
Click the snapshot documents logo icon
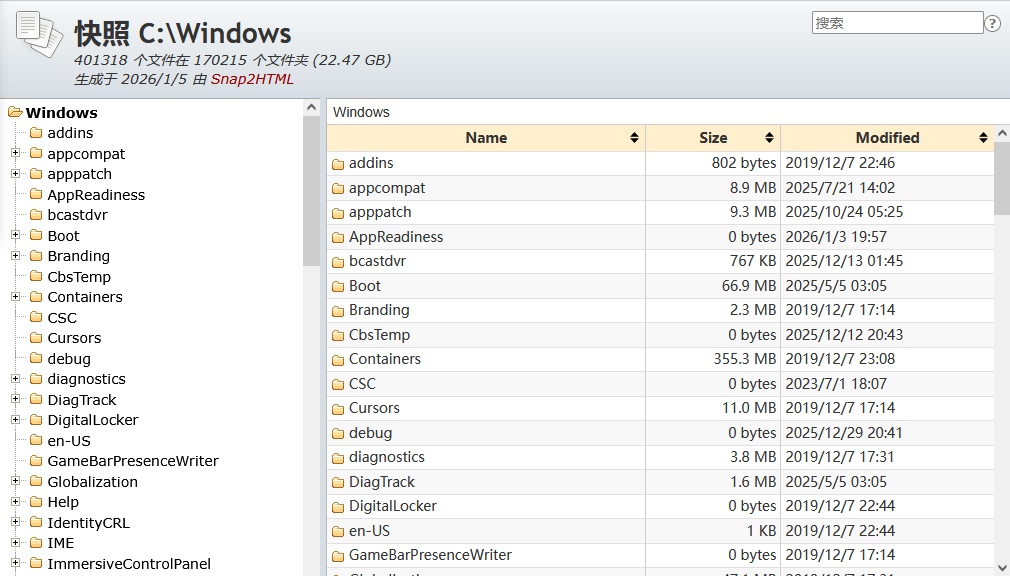pyautogui.click(x=39, y=35)
